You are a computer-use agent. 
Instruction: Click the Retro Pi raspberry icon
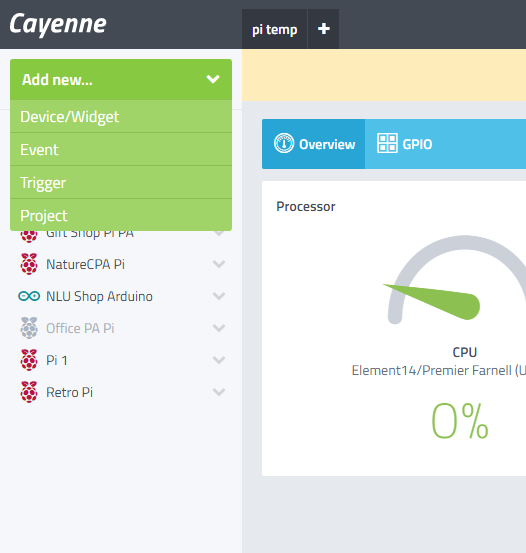[29, 392]
